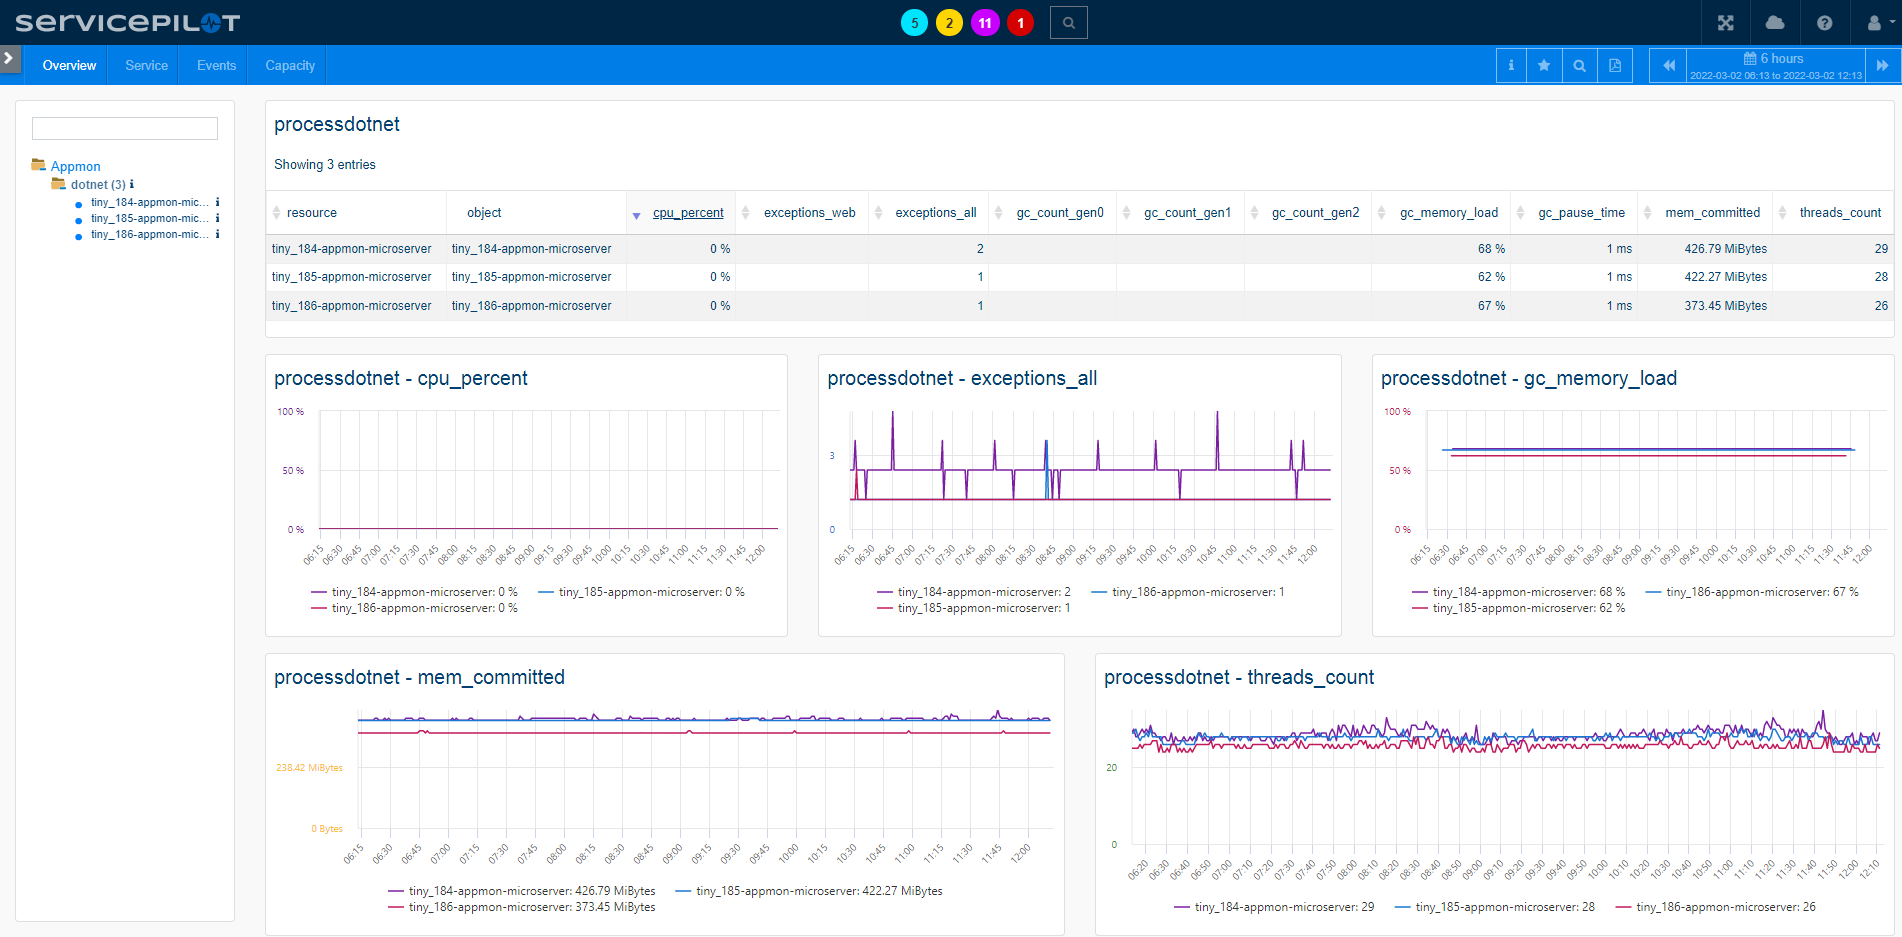Viewport: 1902px width, 937px height.
Task: Click the sidebar filter input field
Action: [x=124, y=128]
